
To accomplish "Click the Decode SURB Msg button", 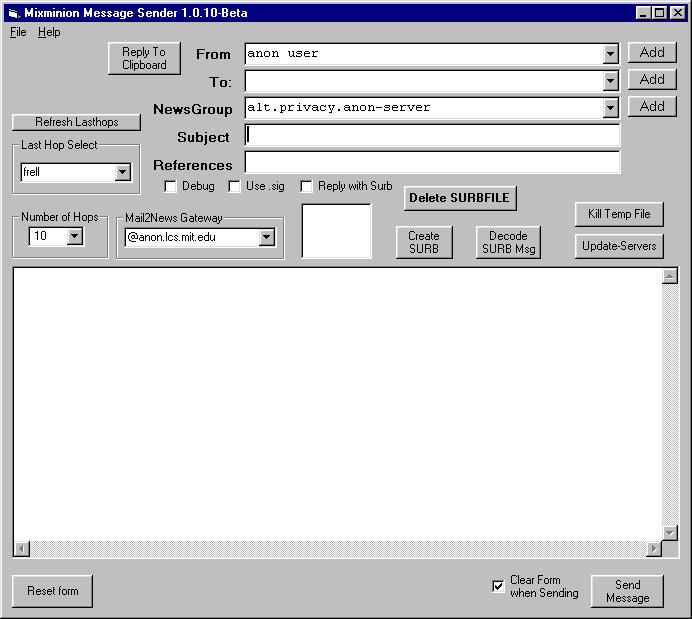I will 508,242.
